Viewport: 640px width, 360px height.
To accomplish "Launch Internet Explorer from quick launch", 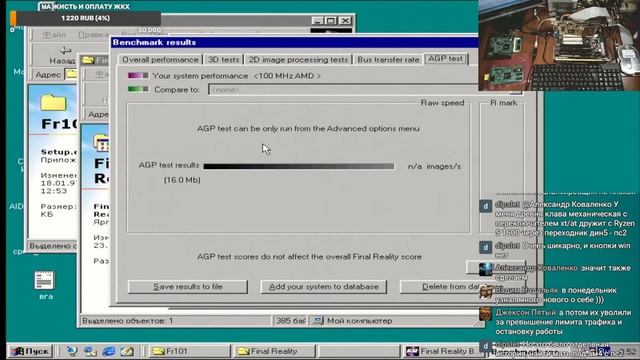I will pos(109,351).
